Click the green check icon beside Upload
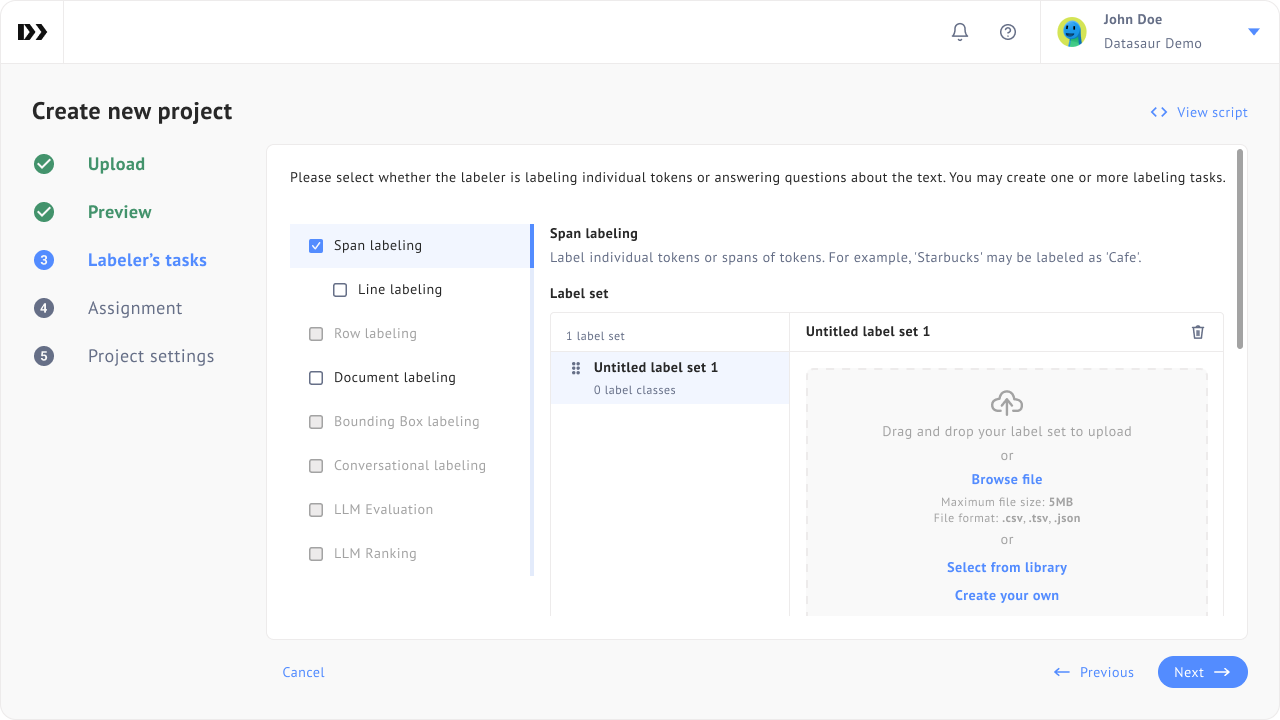The image size is (1280, 720). coord(44,164)
